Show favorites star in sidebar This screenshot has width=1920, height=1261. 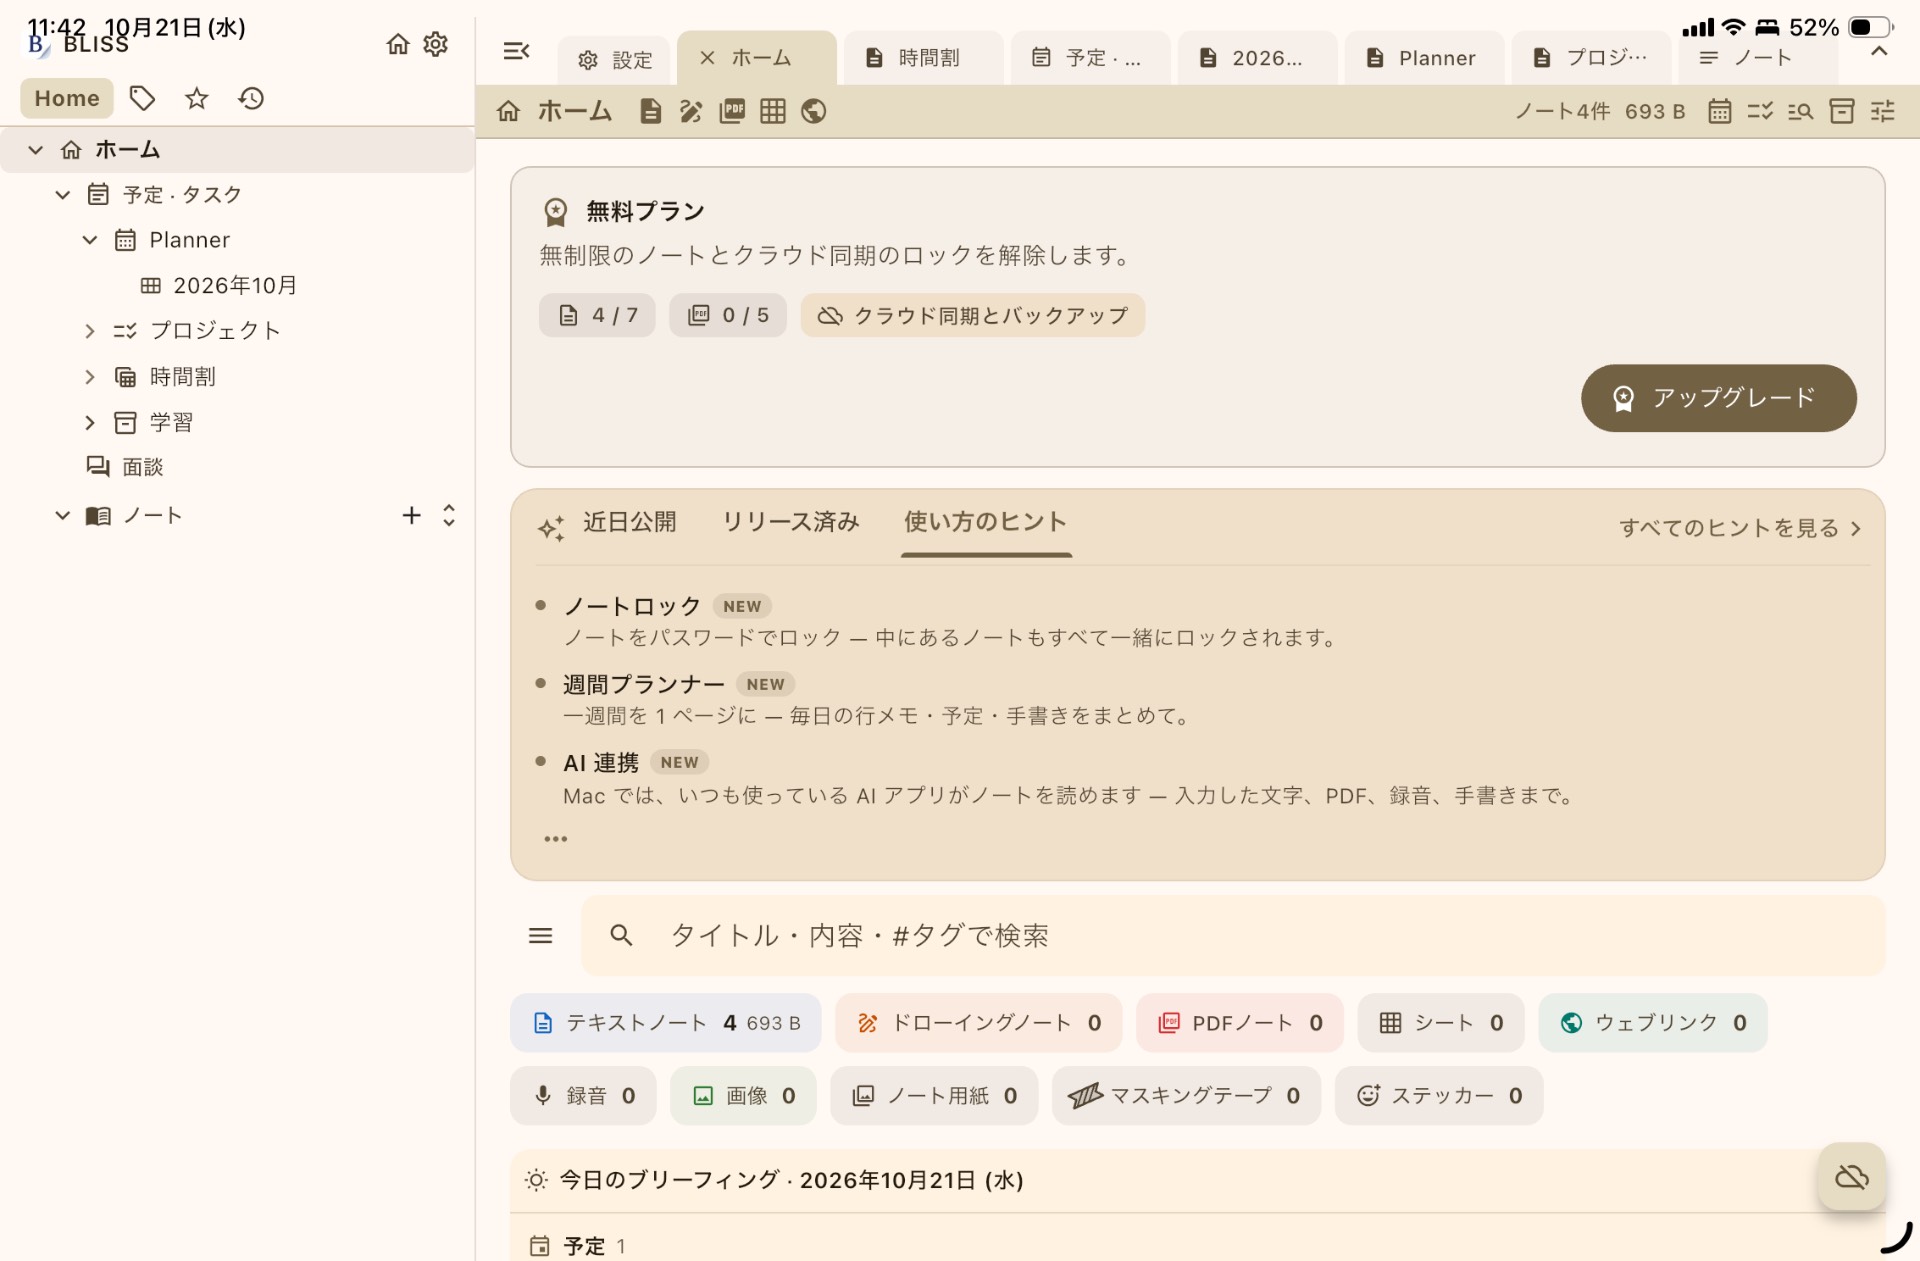point(197,98)
